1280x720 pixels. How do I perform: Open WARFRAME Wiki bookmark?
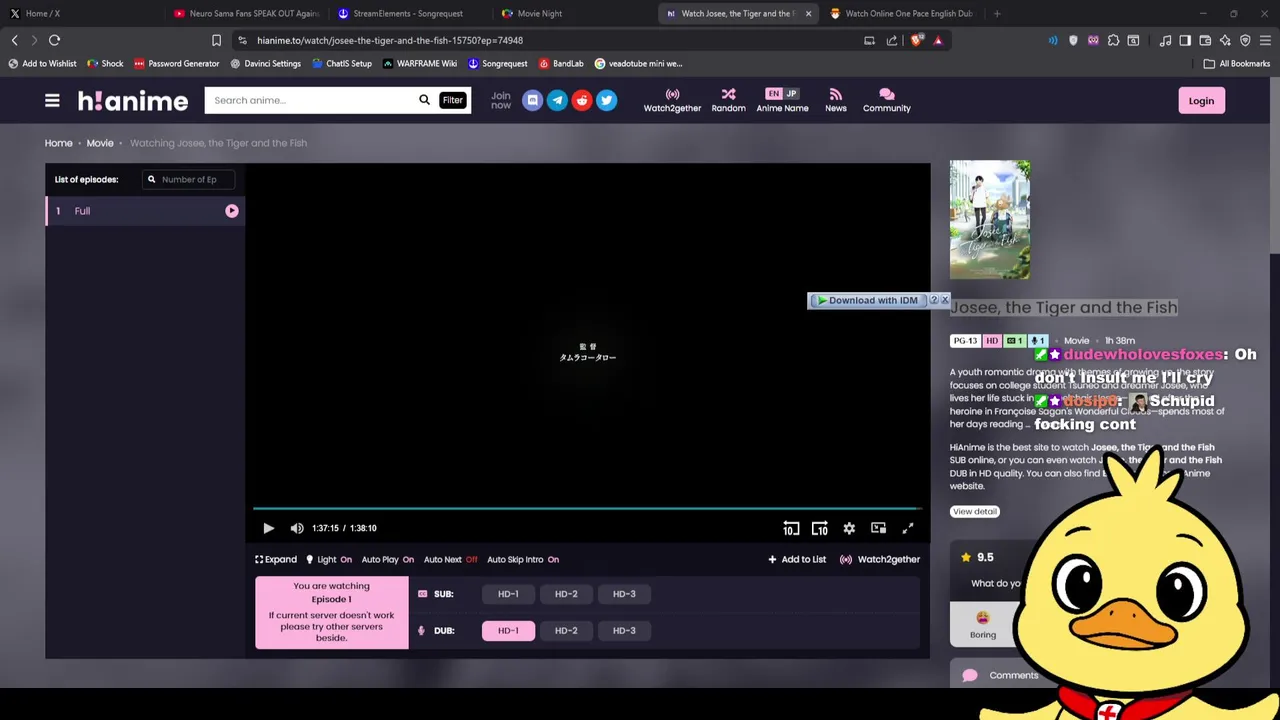(x=420, y=63)
